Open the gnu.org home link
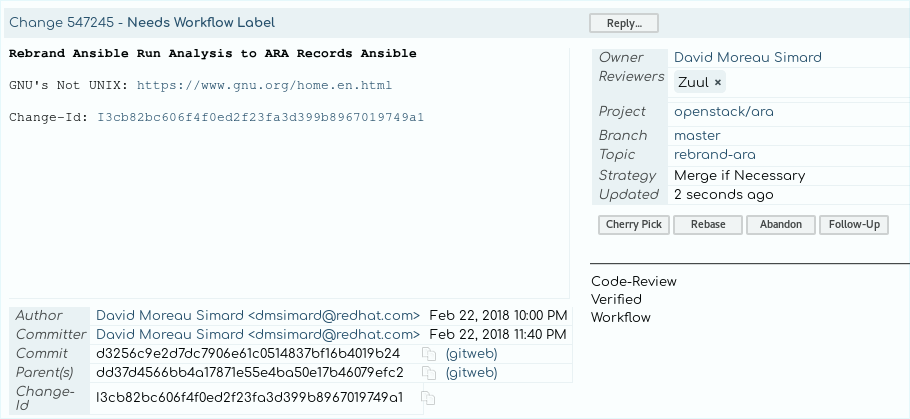The width and height of the screenshot is (910, 419). tap(265, 85)
